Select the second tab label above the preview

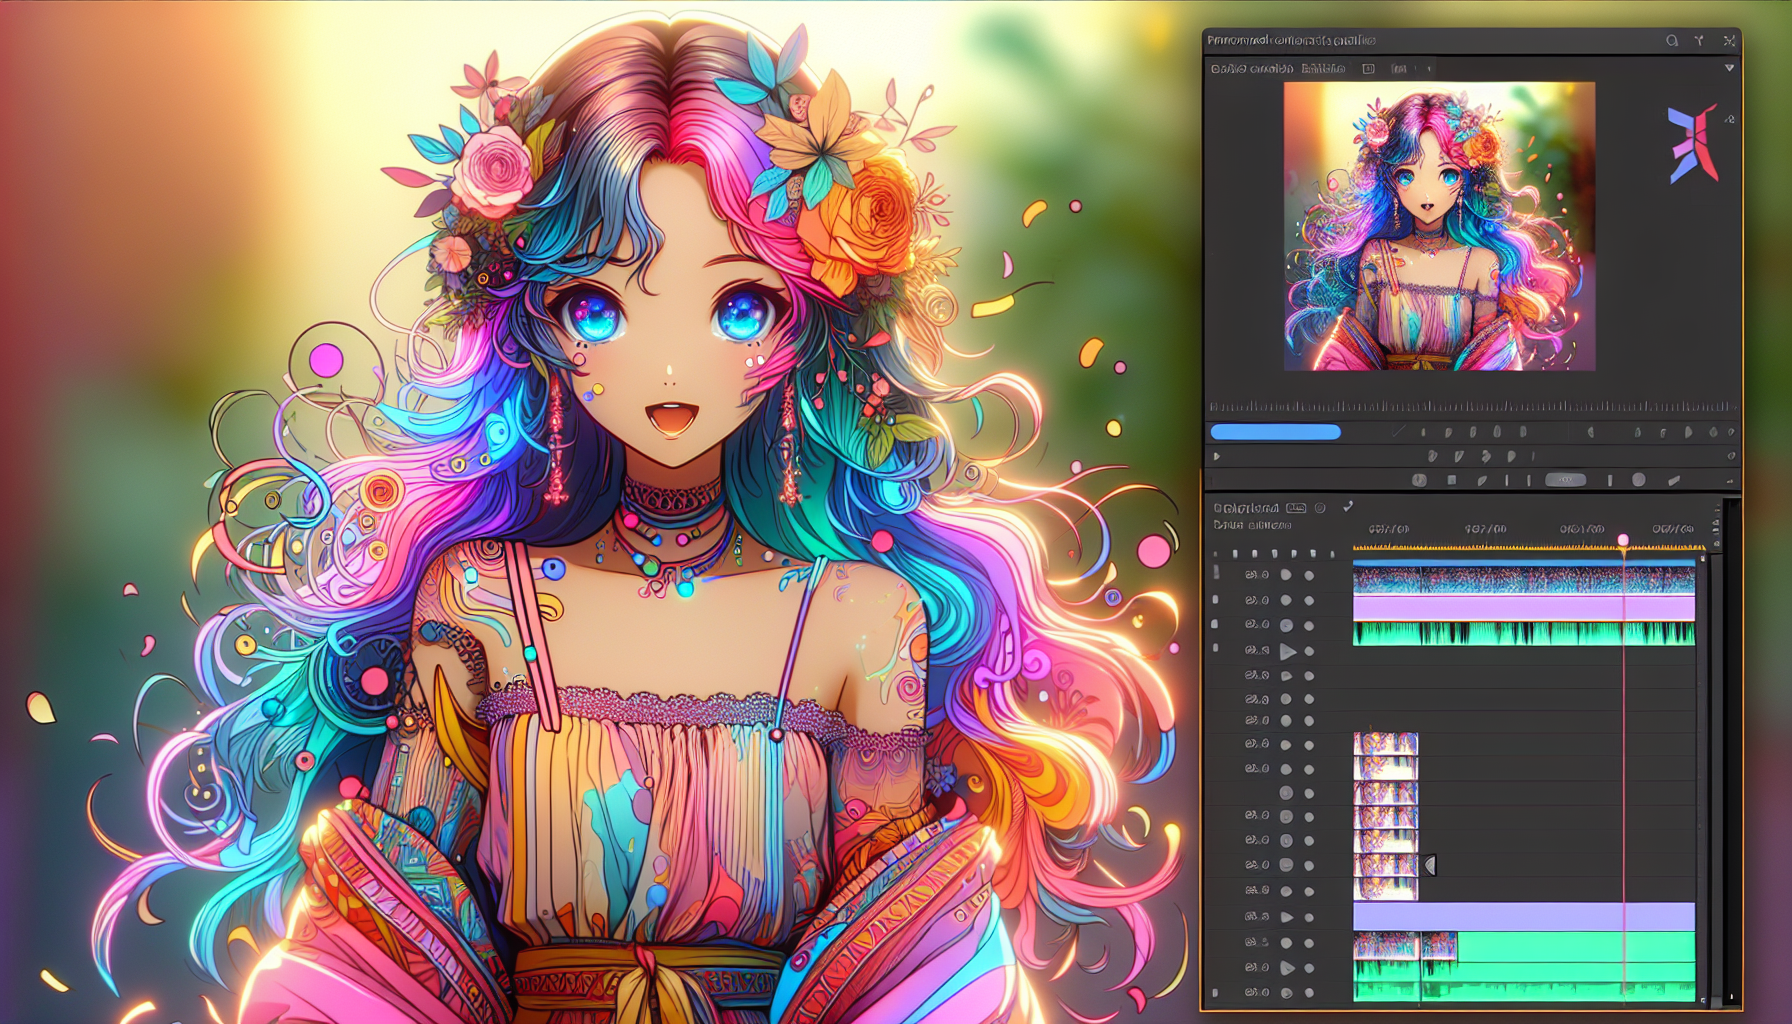coord(1323,69)
